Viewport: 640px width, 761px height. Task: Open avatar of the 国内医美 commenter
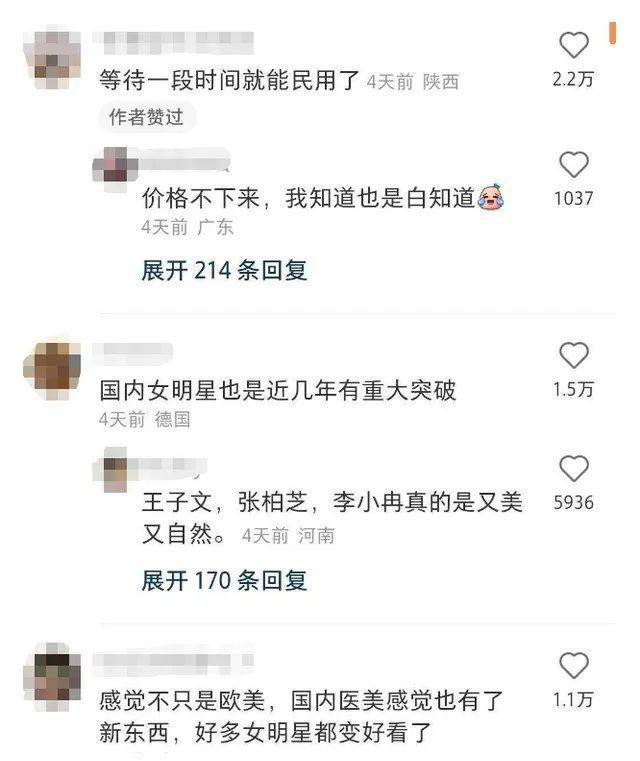tap(52, 678)
